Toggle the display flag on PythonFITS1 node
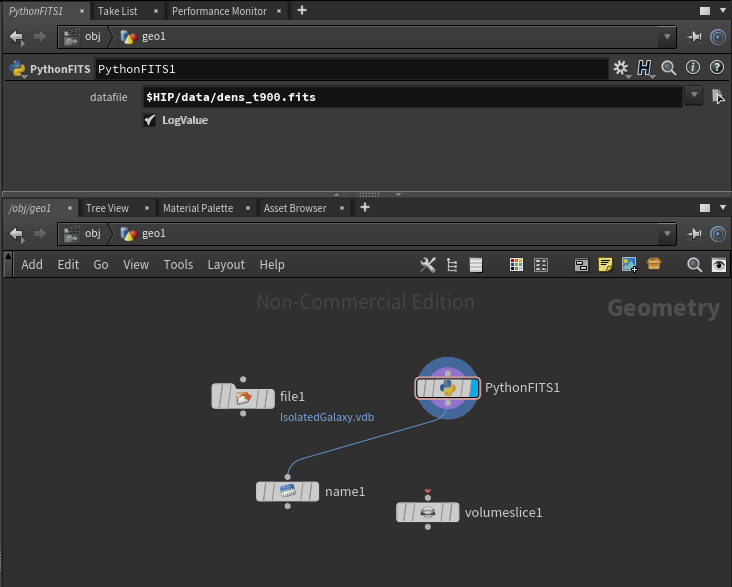This screenshot has width=732, height=587. tap(472, 388)
